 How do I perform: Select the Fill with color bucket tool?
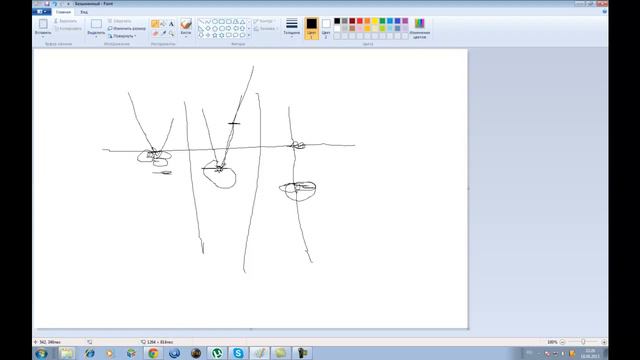coord(163,24)
